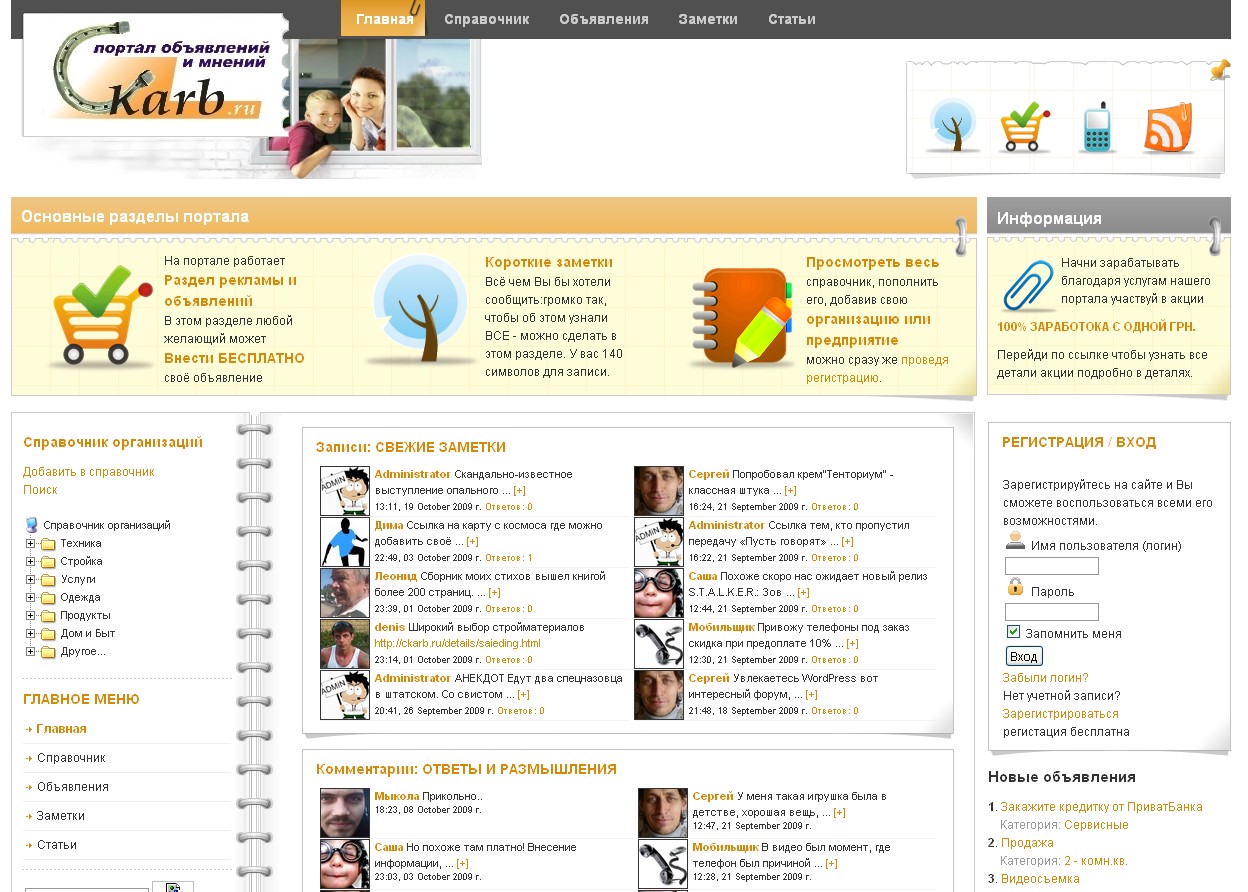This screenshot has height=892, width=1248.
Task: Expand the Услуги tree node
Action: [x=31, y=580]
